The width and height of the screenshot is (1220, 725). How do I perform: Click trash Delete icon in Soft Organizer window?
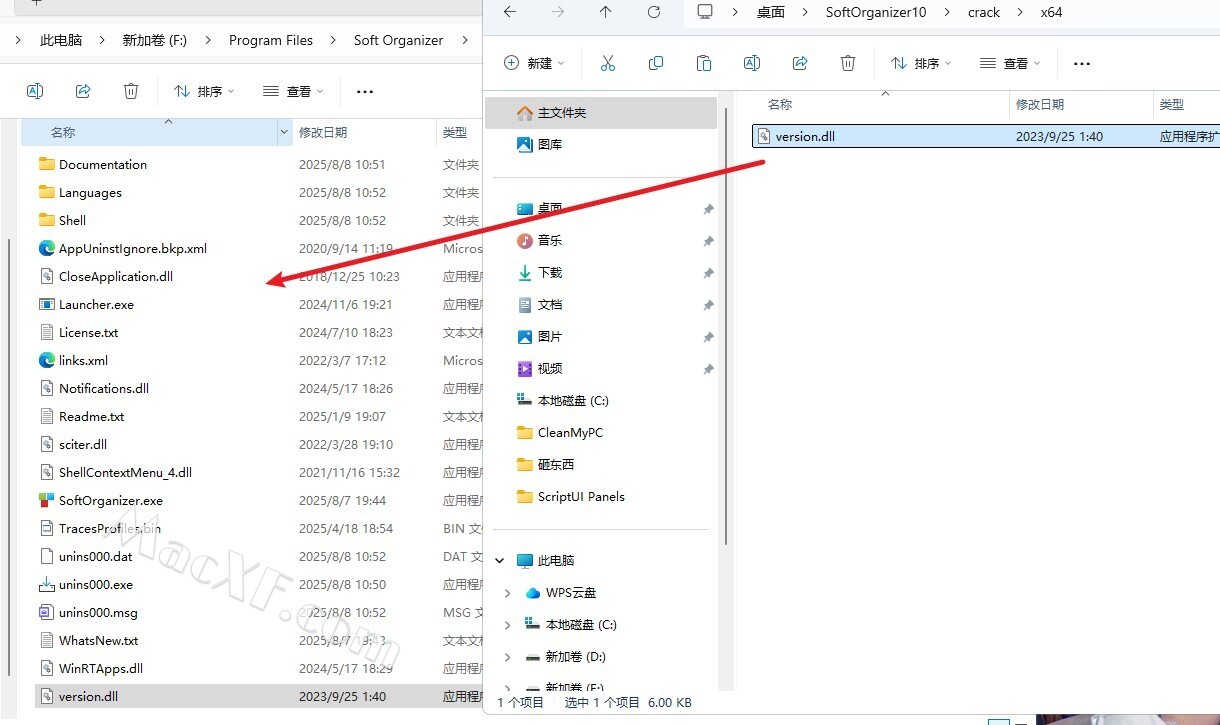(131, 91)
